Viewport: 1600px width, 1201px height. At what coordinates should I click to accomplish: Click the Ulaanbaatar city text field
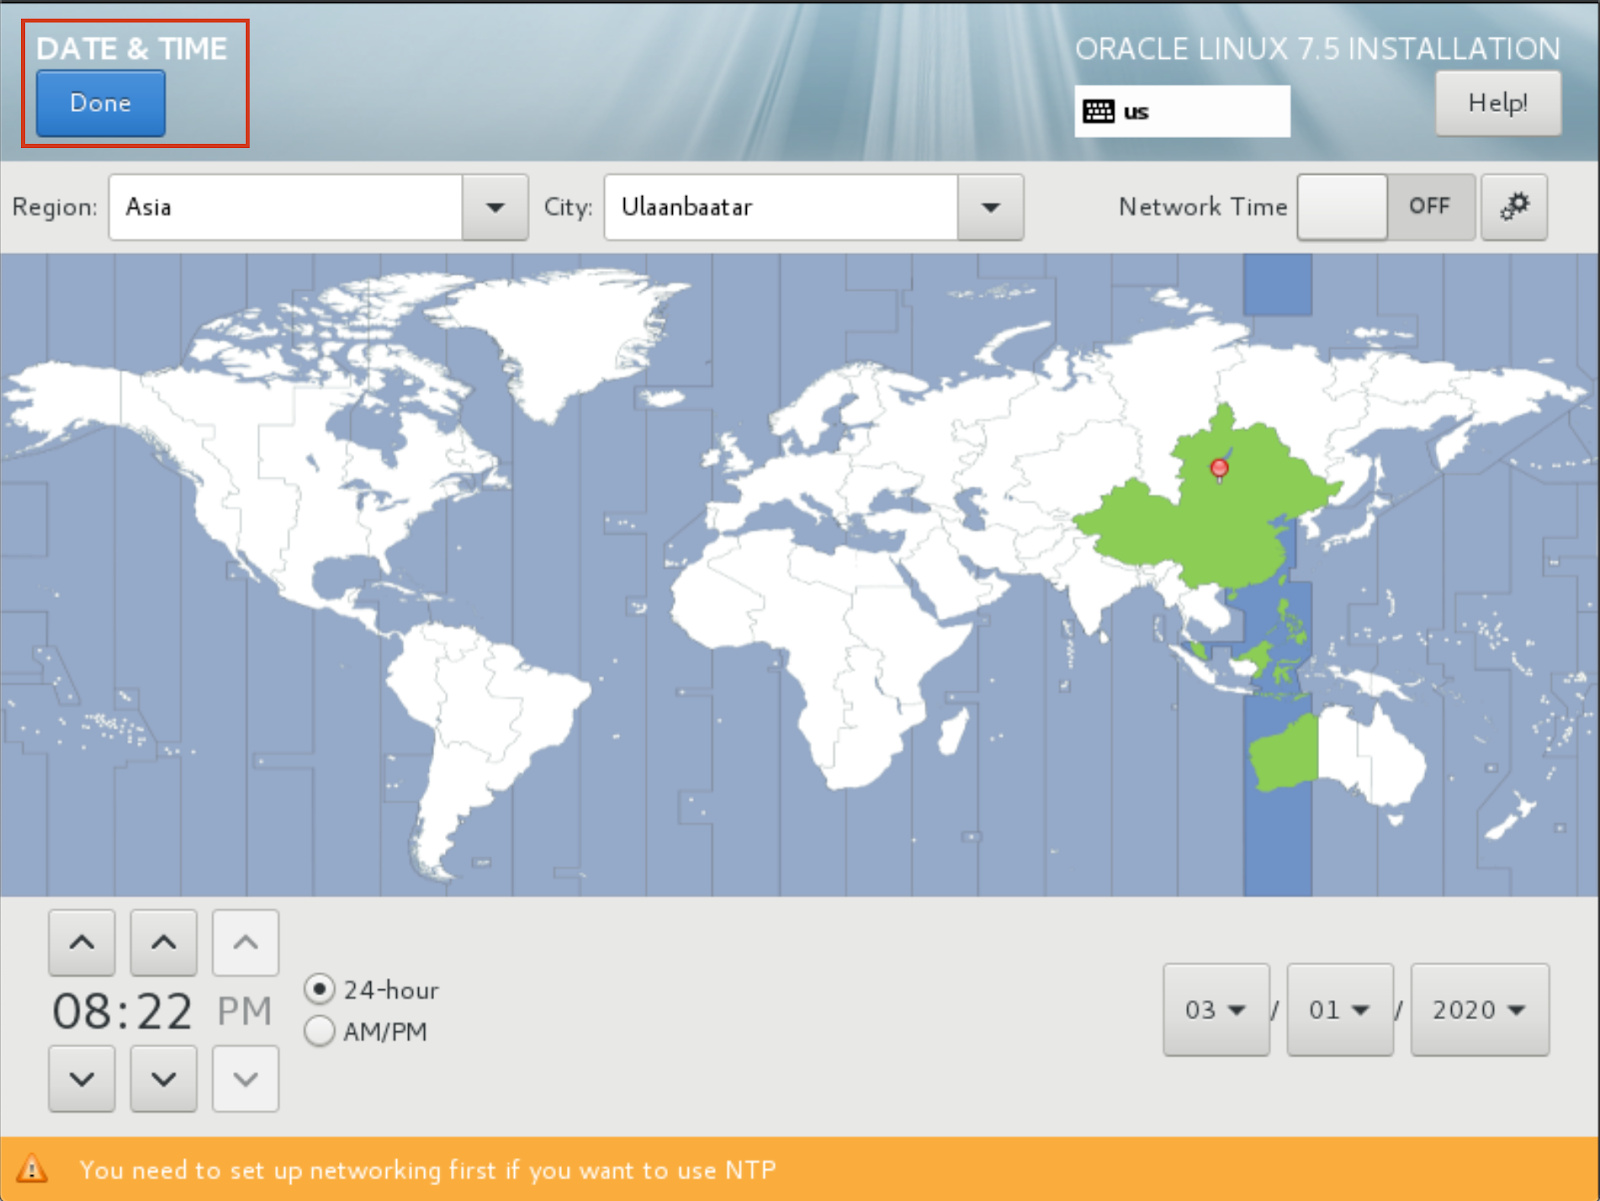pos(781,207)
